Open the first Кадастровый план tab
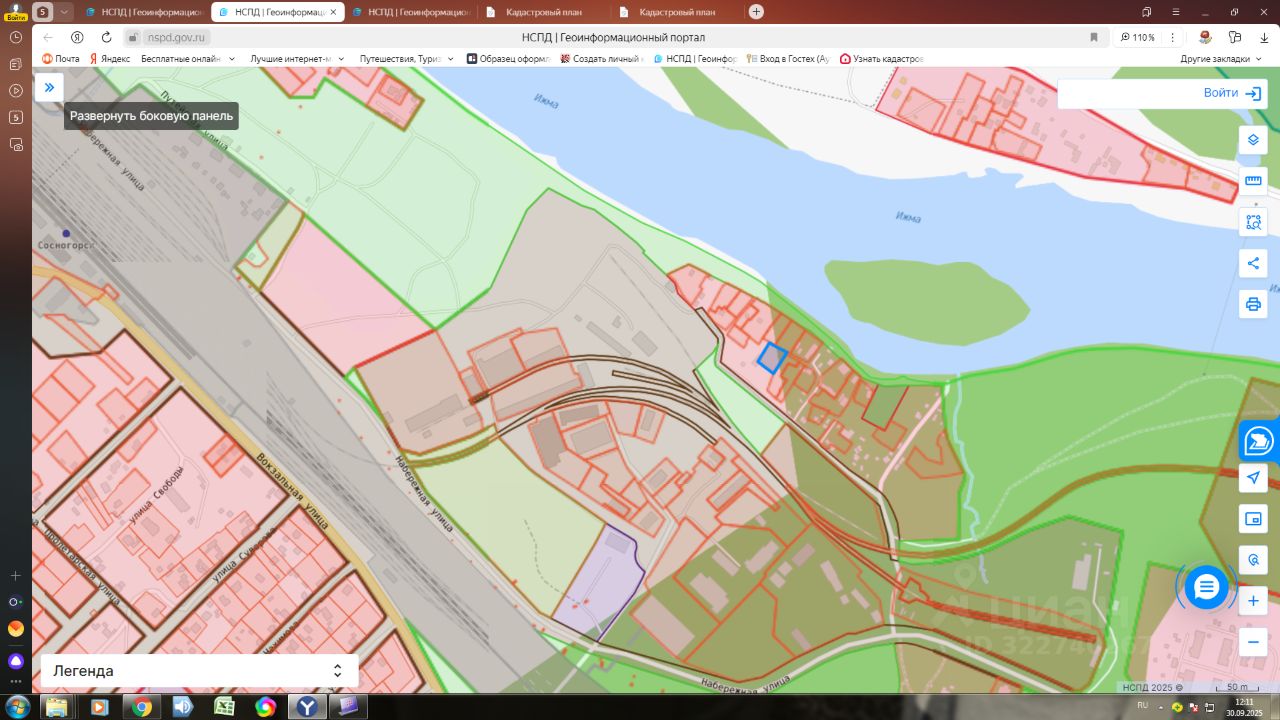 [543, 12]
